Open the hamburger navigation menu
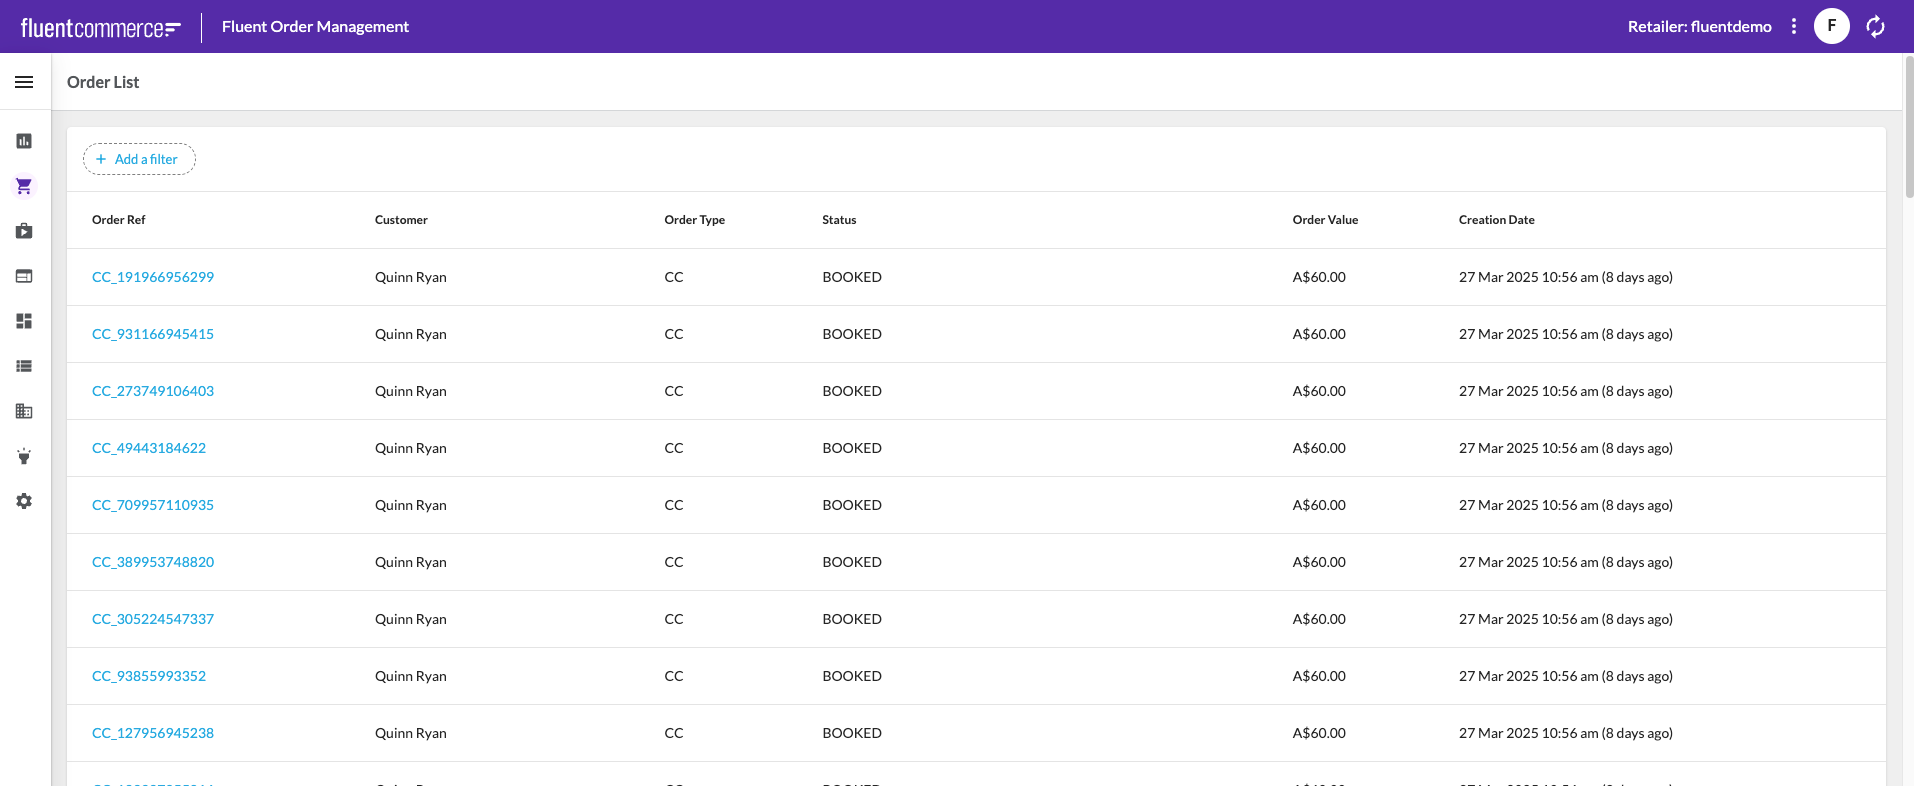The width and height of the screenshot is (1914, 786). pos(24,82)
